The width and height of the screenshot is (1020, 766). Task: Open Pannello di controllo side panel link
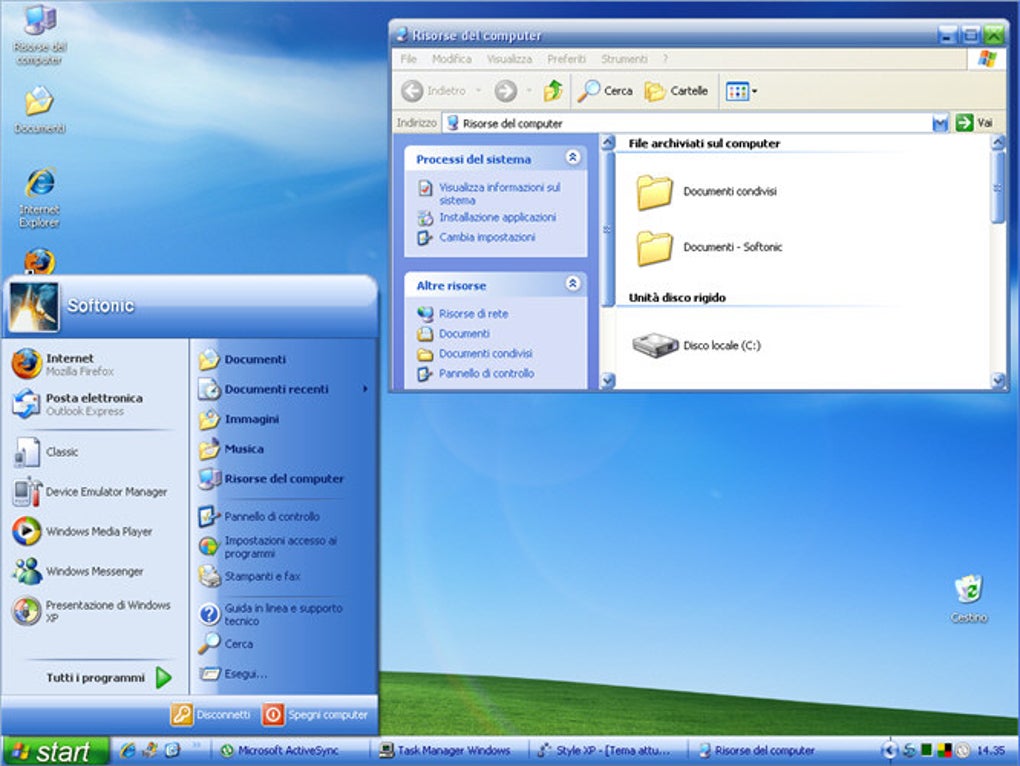(487, 373)
